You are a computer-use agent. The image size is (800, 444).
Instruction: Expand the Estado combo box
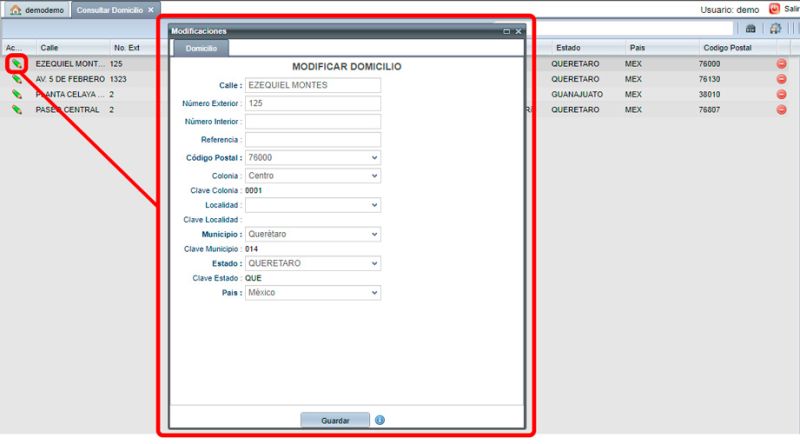coord(374,264)
